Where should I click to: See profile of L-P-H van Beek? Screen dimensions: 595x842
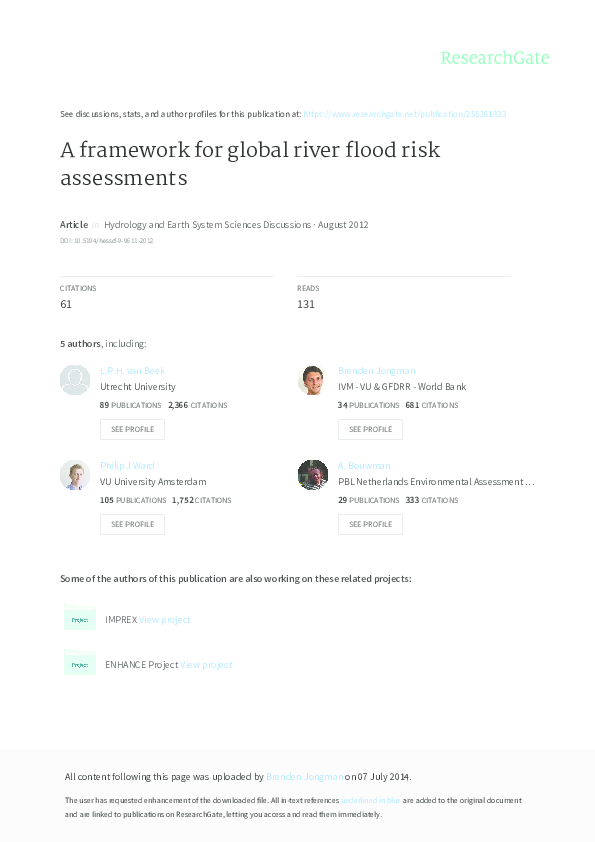click(x=132, y=429)
